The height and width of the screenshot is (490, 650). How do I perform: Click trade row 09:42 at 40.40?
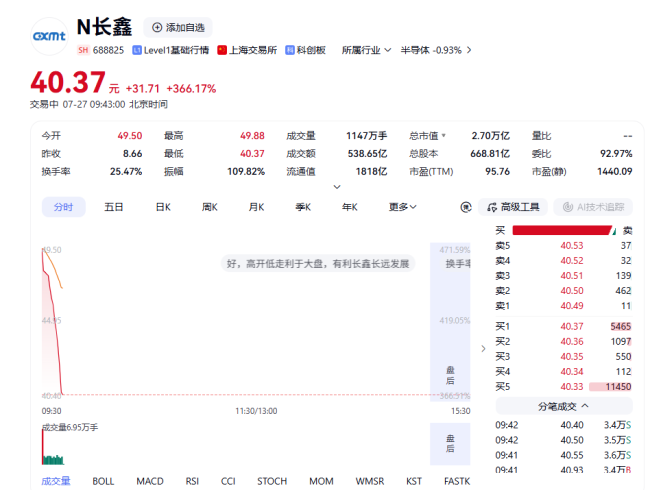(x=563, y=425)
